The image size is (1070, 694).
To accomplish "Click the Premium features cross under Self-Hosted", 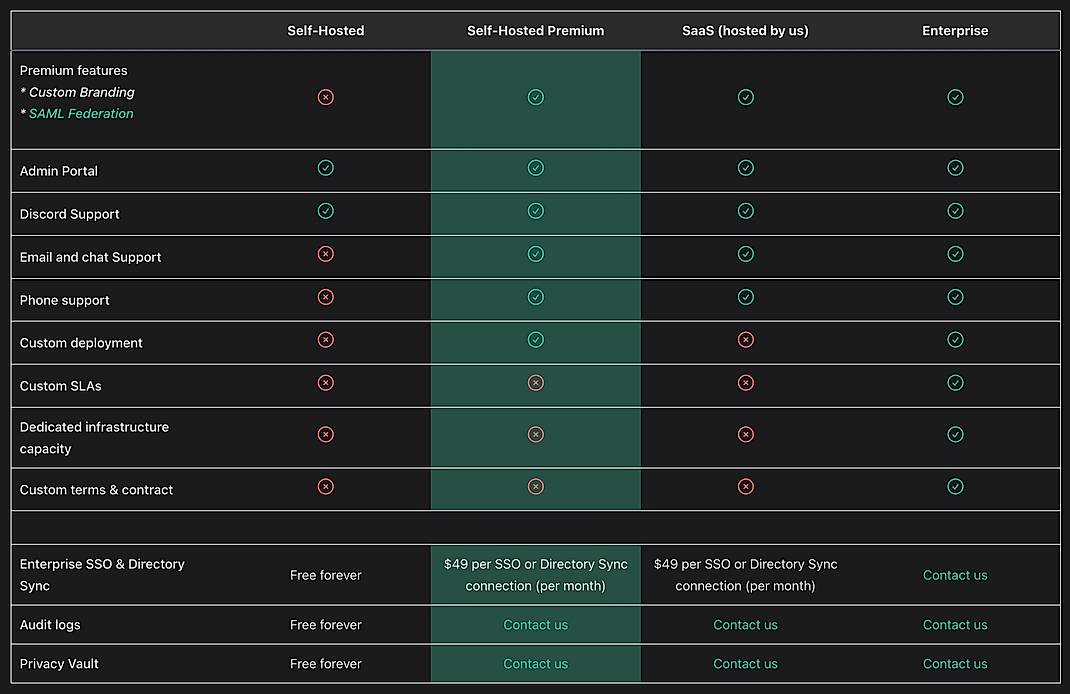I will [x=325, y=97].
